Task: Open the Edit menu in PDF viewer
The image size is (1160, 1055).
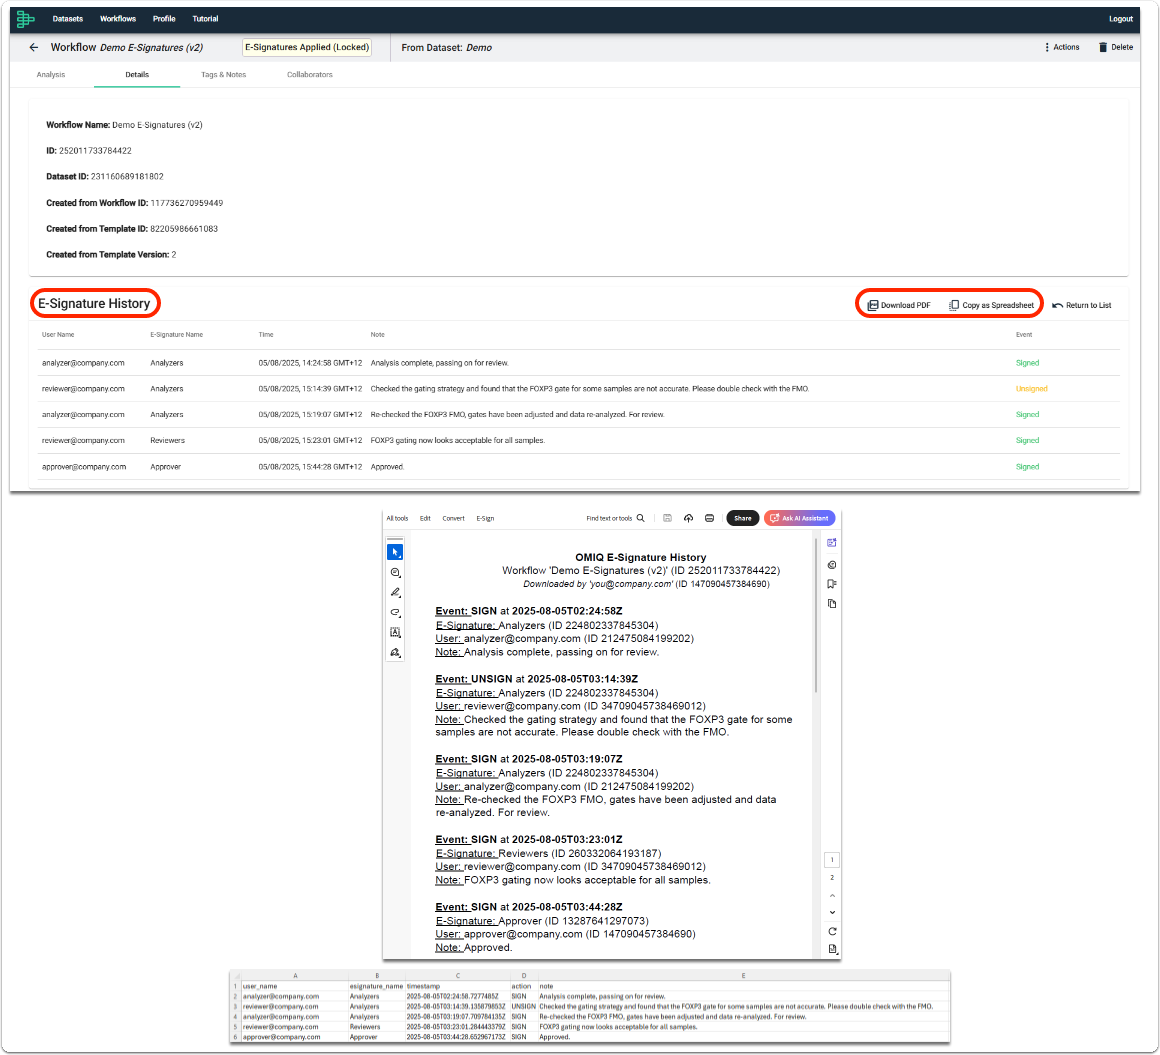Action: [x=425, y=519]
